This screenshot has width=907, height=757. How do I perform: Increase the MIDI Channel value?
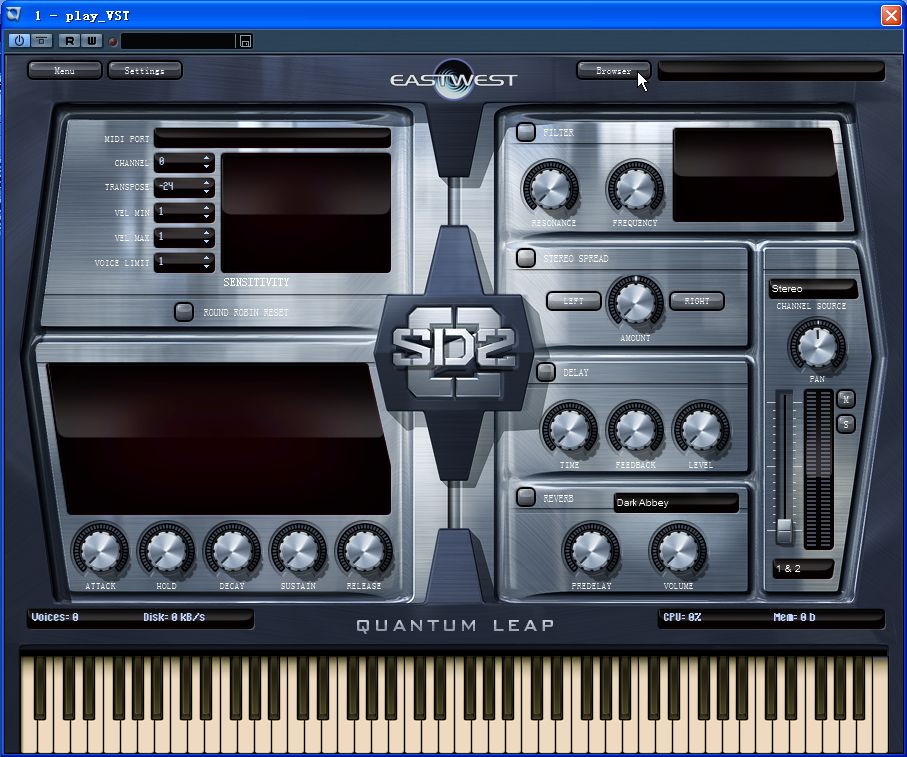[x=207, y=158]
